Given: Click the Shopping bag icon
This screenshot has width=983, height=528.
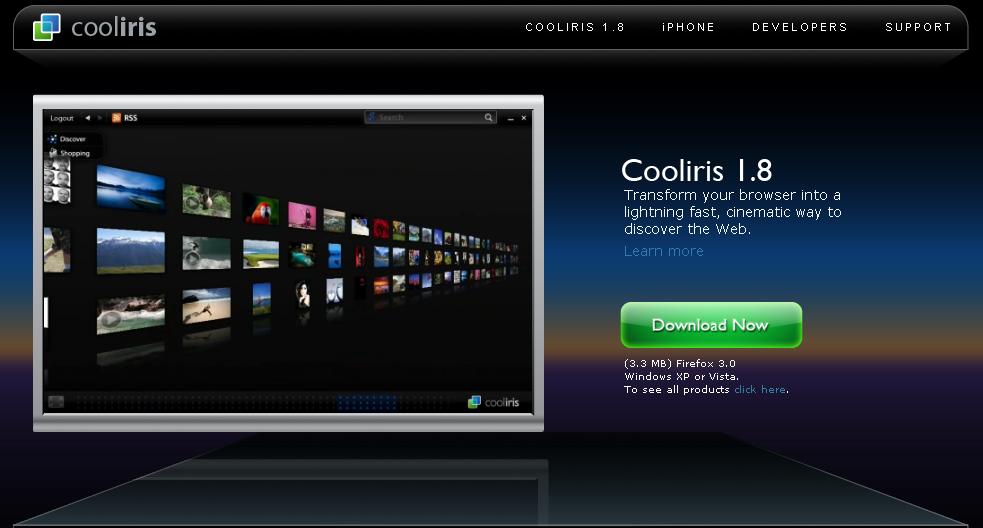Looking at the screenshot, I should [x=53, y=152].
